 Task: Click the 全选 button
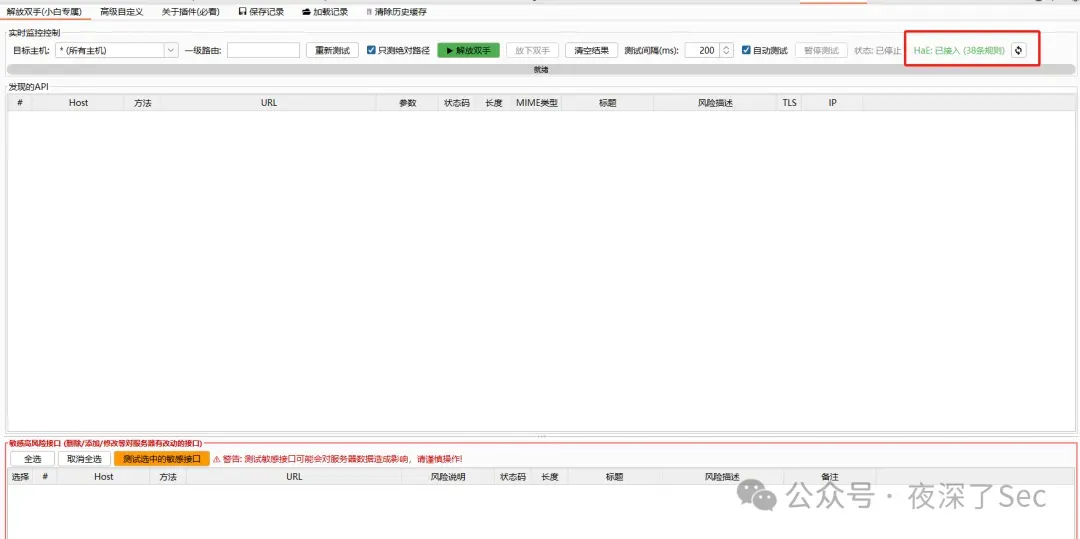[32, 458]
